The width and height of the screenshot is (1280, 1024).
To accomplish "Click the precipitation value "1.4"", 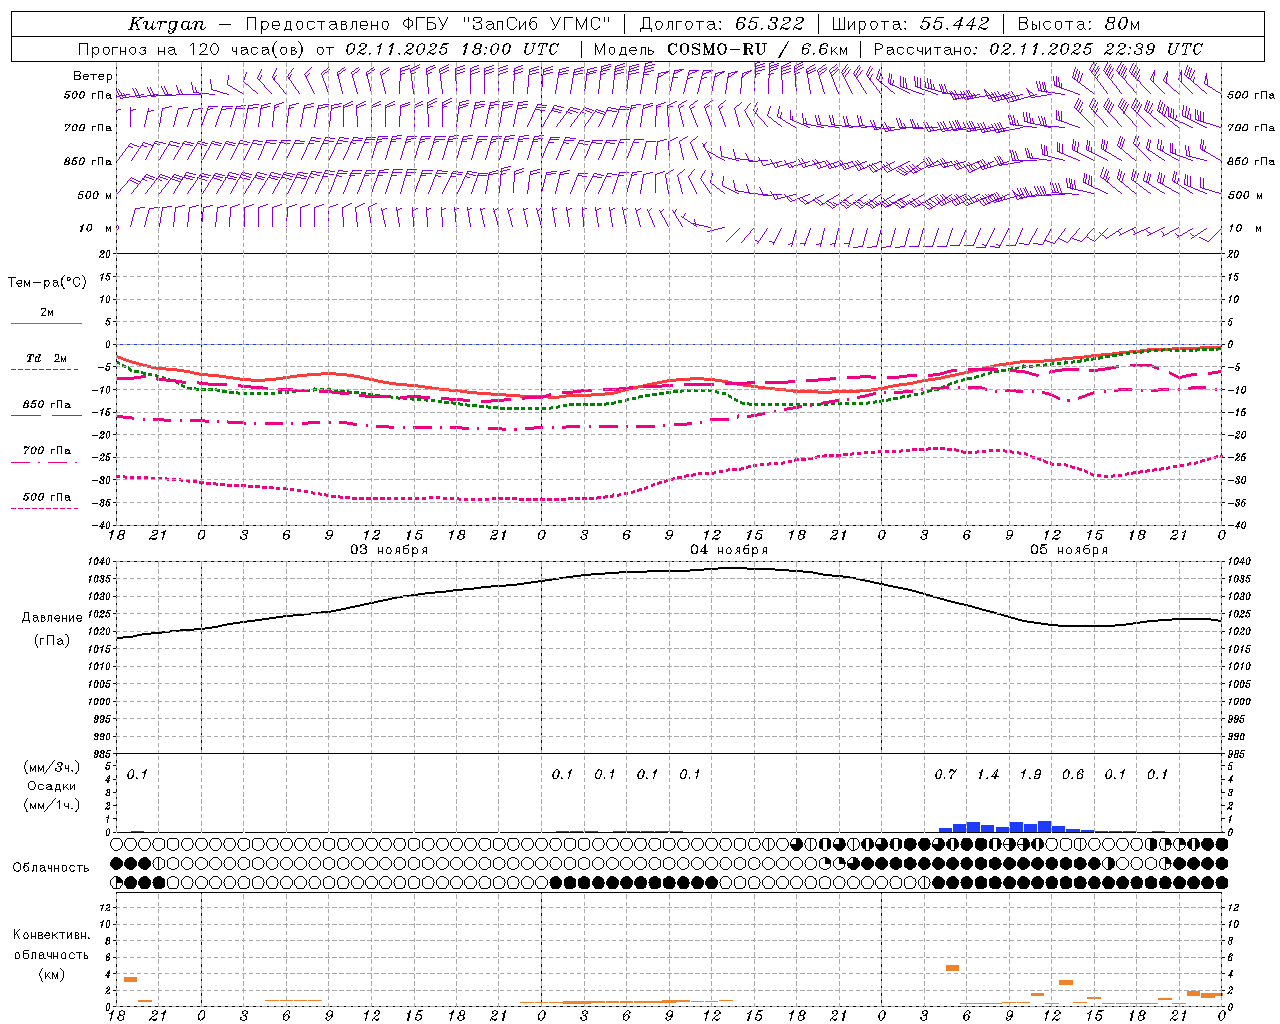I will pos(988,774).
